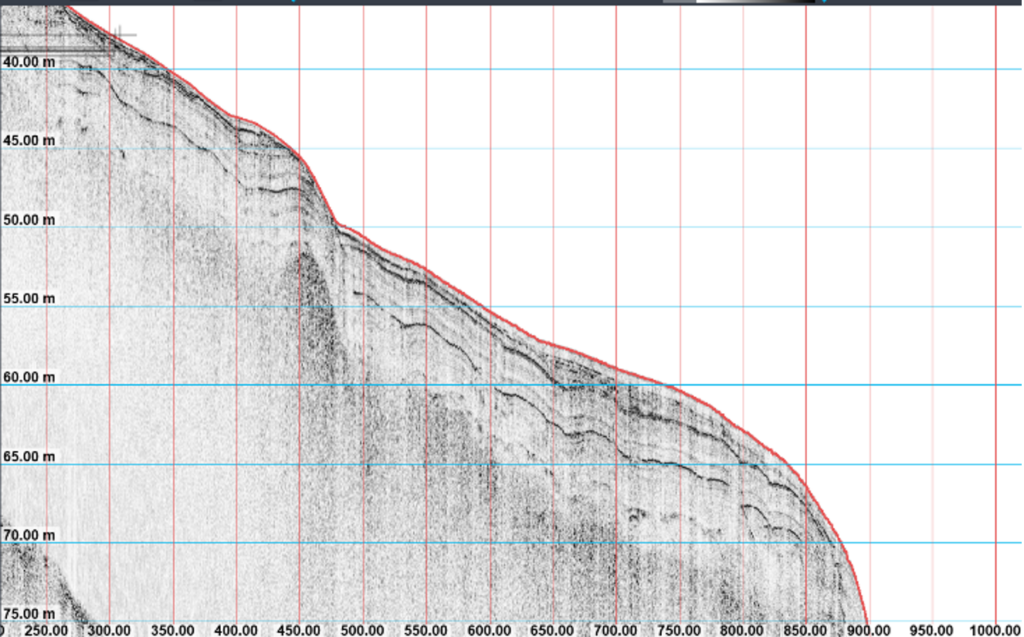Click the grayscale gradient bar at top
The height and width of the screenshot is (637, 1024).
pyautogui.click(x=739, y=1)
